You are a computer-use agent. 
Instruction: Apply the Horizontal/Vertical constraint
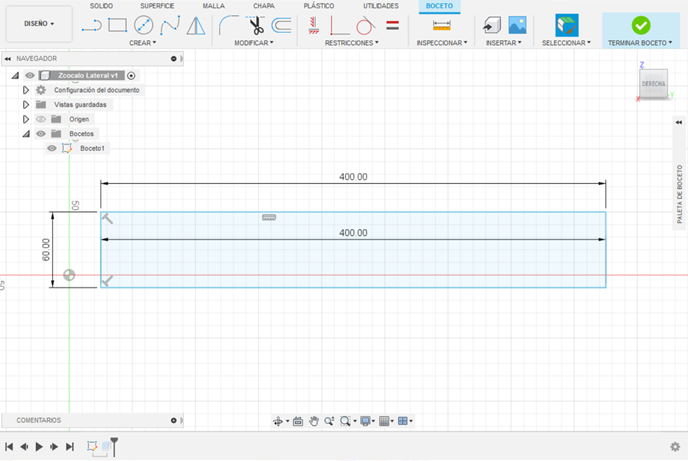339,25
